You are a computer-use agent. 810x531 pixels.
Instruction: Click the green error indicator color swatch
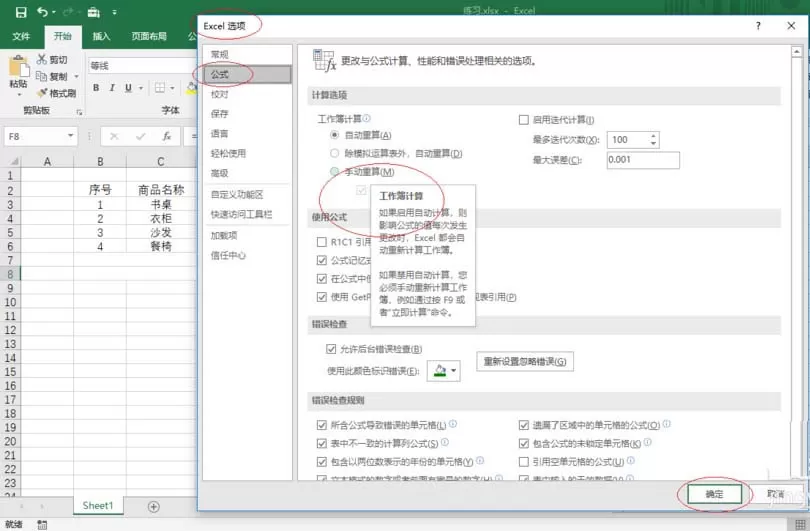point(440,371)
